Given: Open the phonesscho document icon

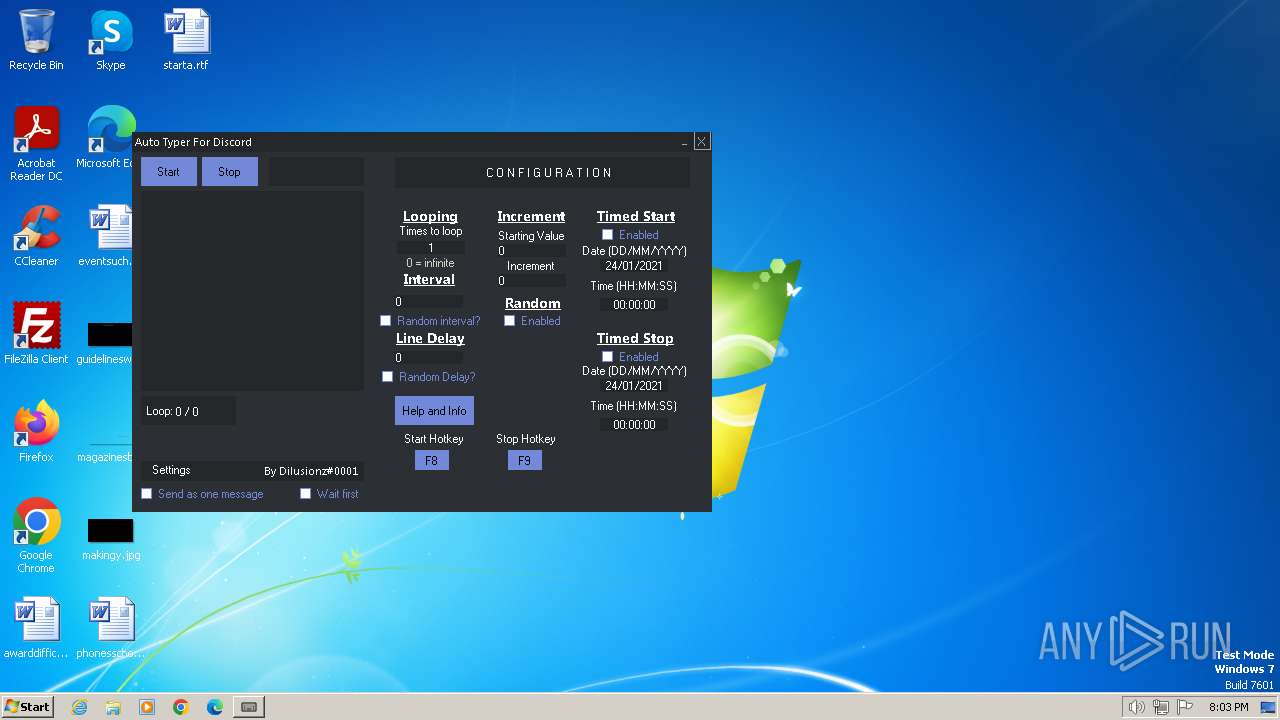Looking at the screenshot, I should coord(110,628).
